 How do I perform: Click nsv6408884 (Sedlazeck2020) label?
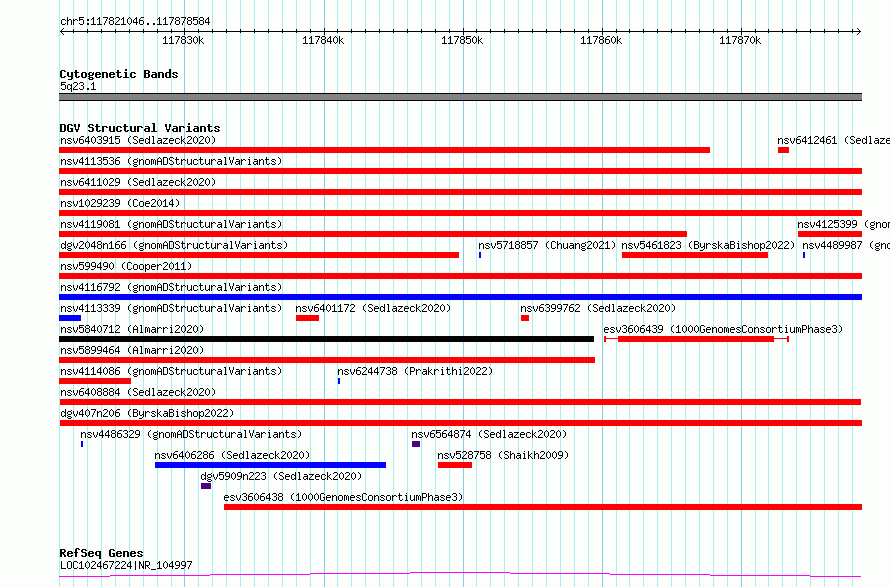[x=138, y=392]
